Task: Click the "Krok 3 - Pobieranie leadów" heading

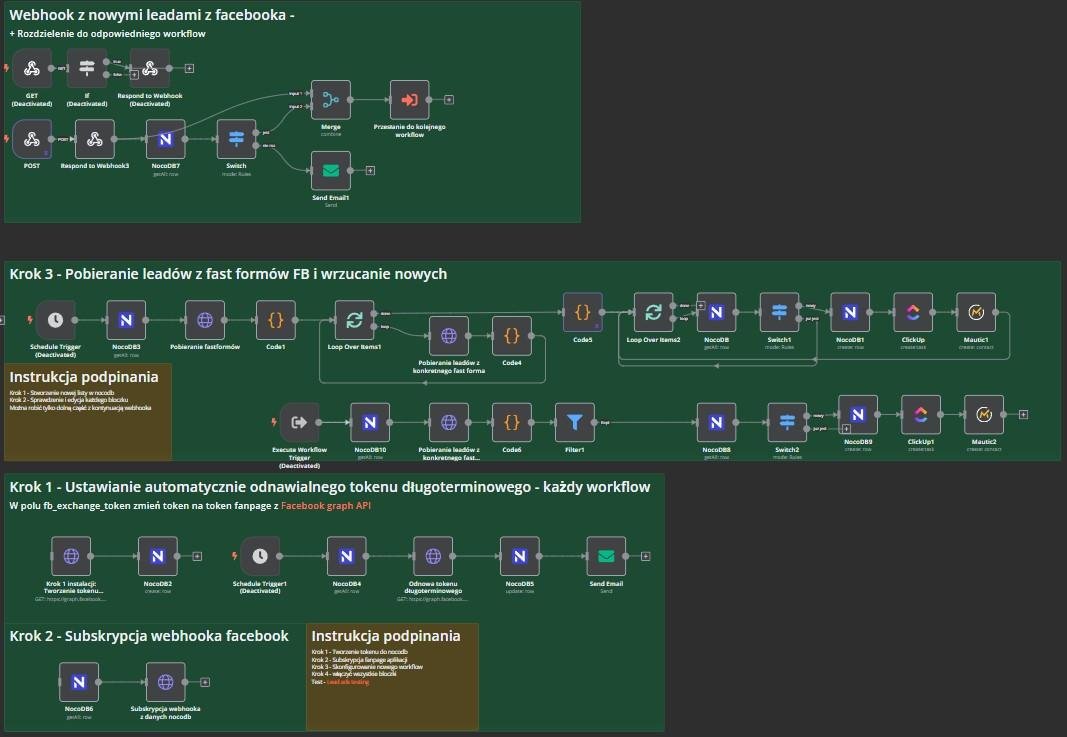Action: click(228, 274)
